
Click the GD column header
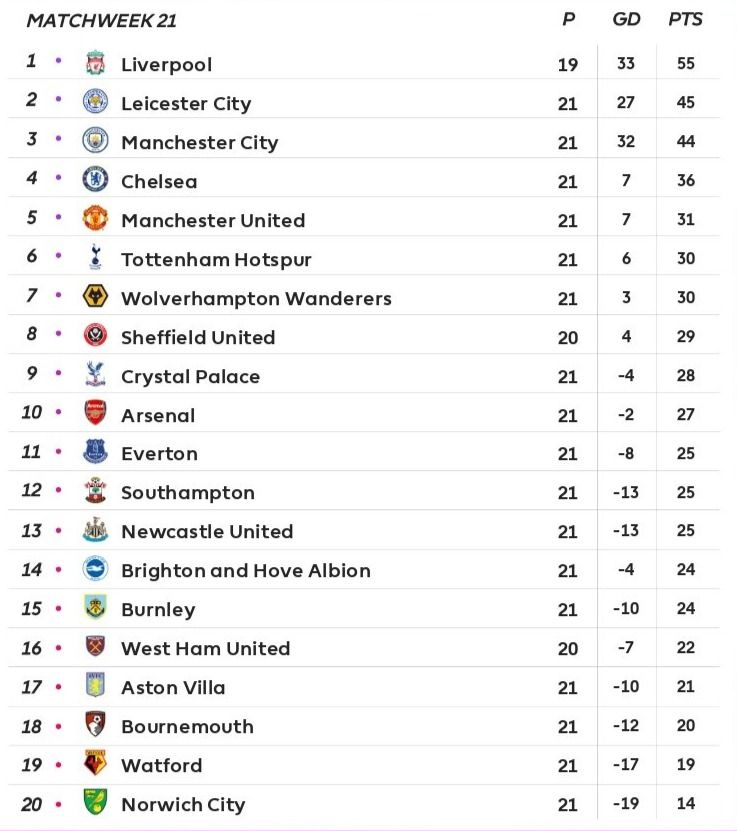pyautogui.click(x=626, y=19)
